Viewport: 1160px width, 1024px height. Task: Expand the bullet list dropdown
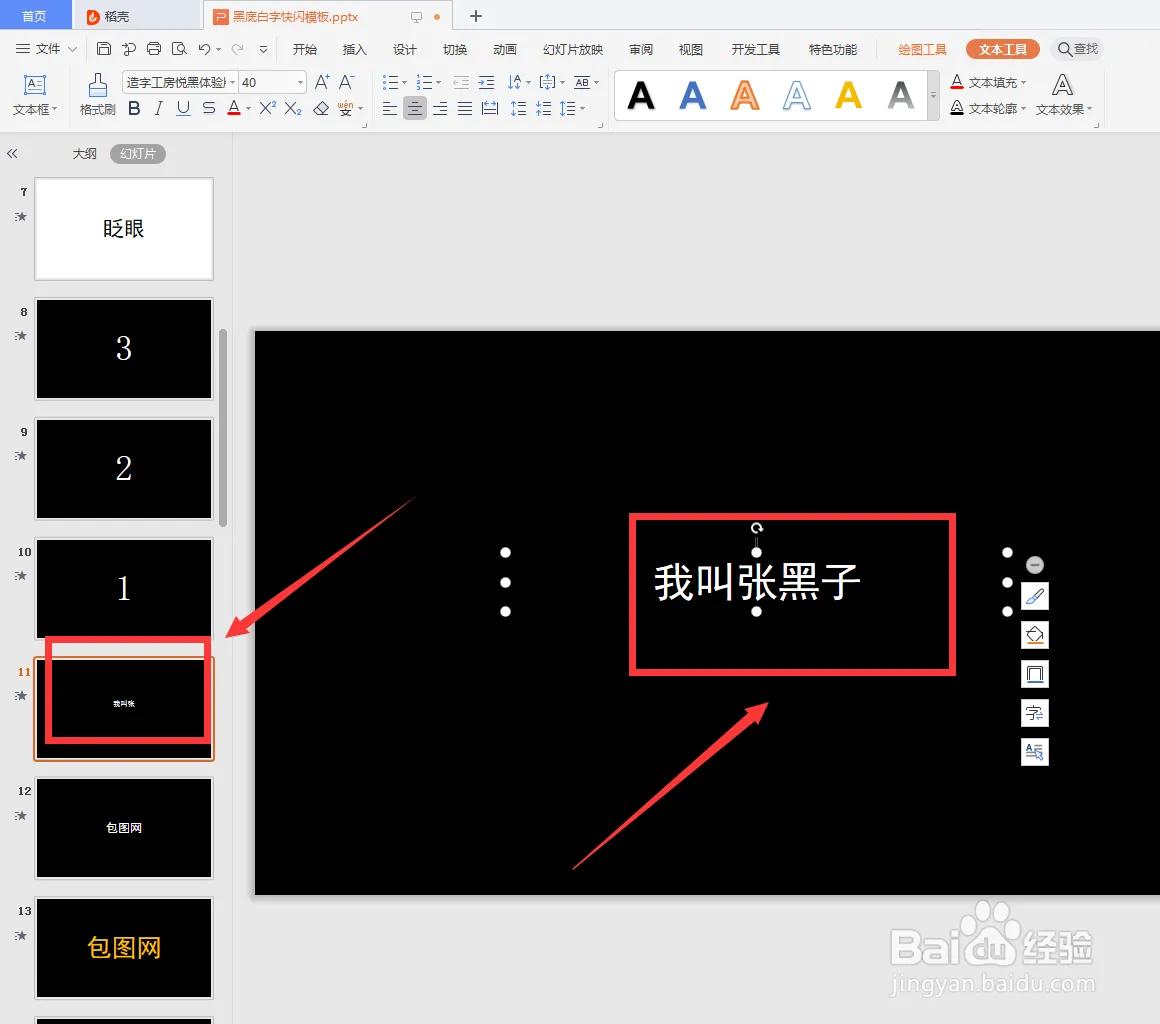point(404,82)
